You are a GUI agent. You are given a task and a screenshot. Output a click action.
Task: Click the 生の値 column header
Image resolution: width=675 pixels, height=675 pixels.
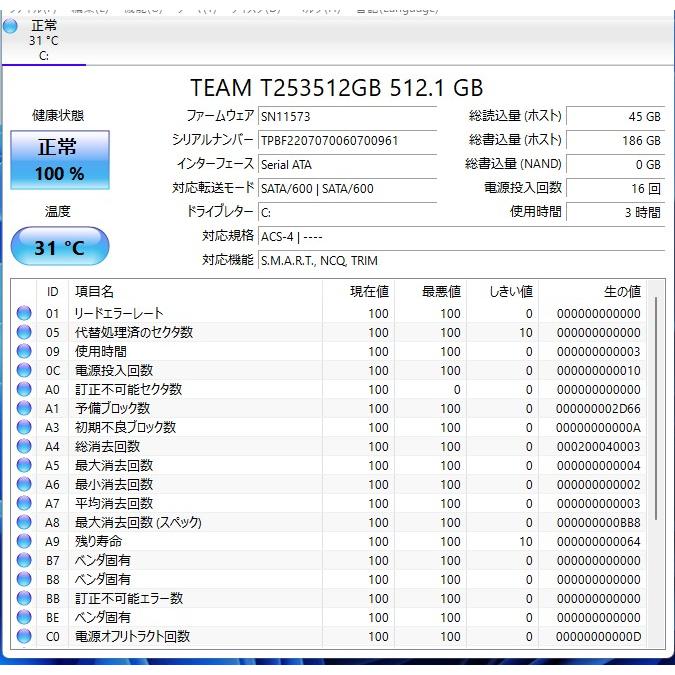(x=592, y=292)
